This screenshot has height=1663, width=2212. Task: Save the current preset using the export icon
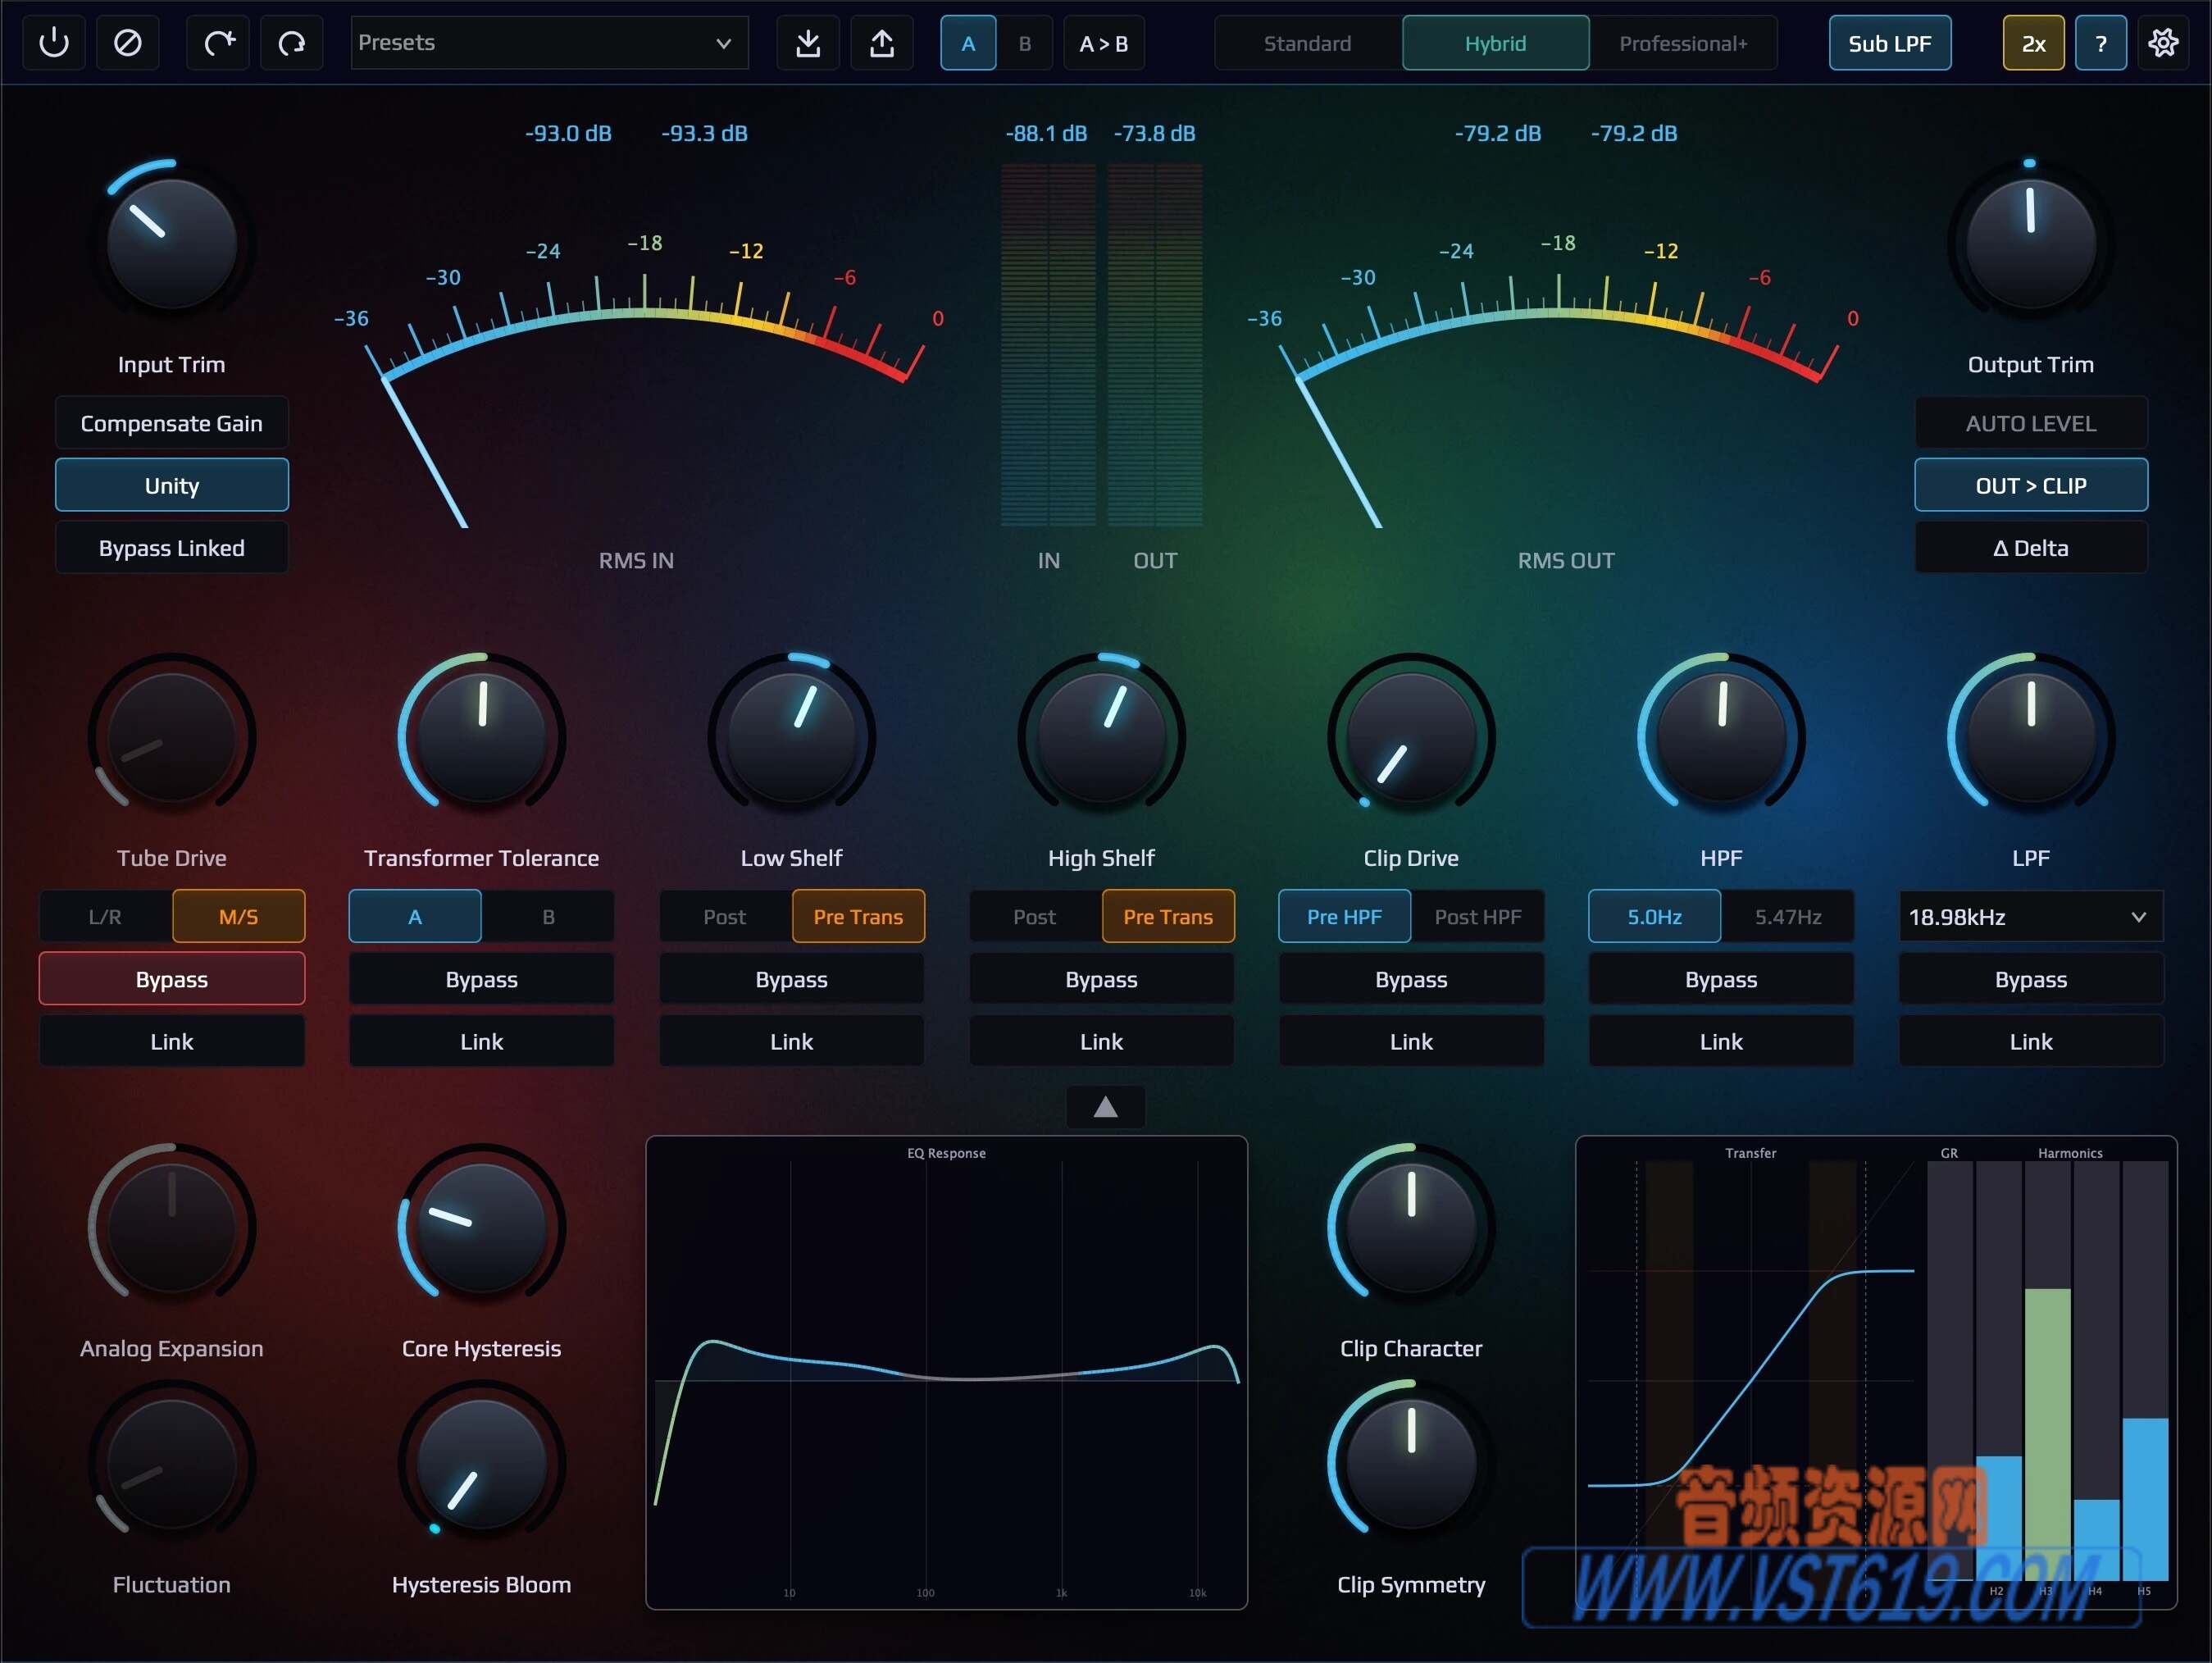881,42
